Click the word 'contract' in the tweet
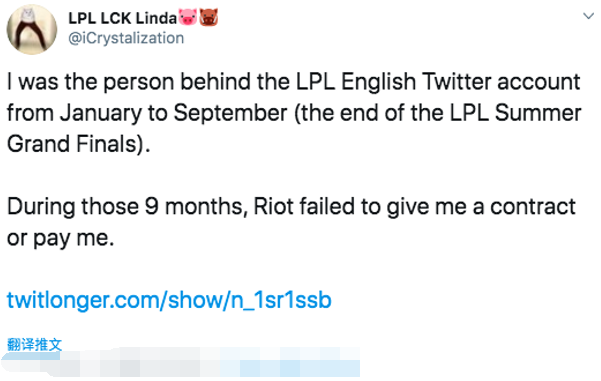The width and height of the screenshot is (601, 381). (x=533, y=206)
